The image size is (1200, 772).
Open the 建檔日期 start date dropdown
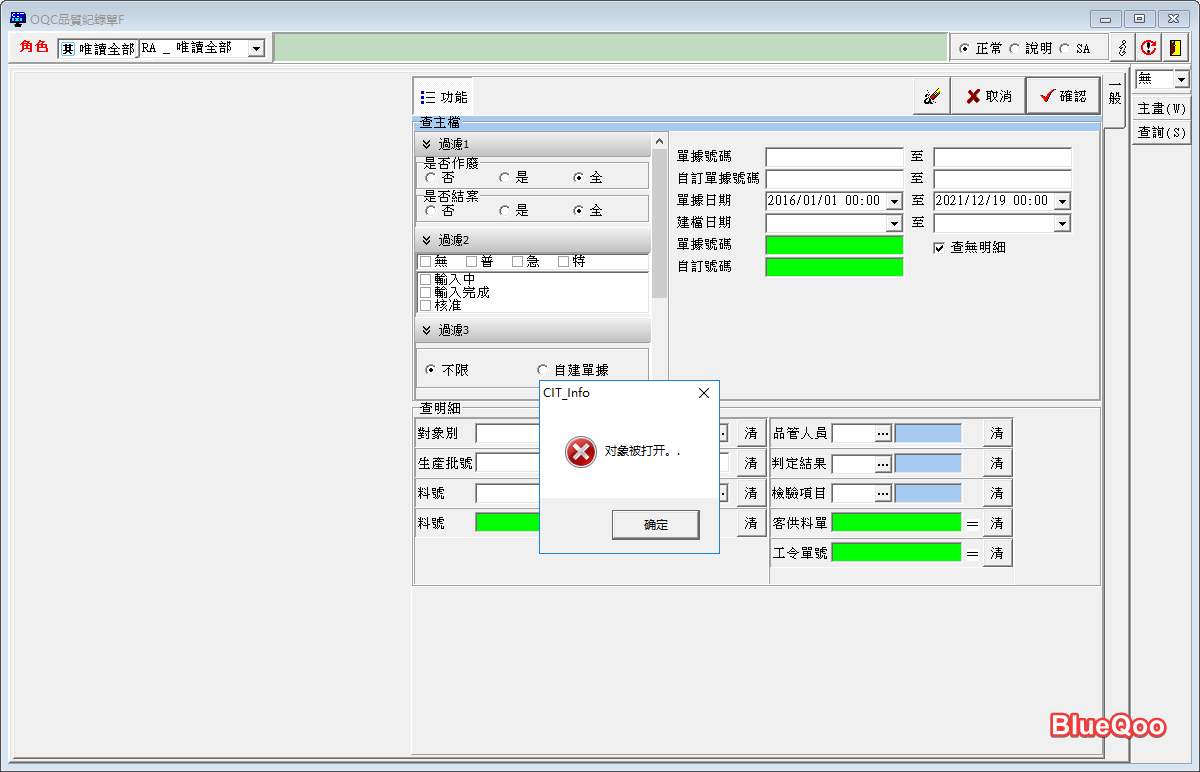click(x=894, y=223)
